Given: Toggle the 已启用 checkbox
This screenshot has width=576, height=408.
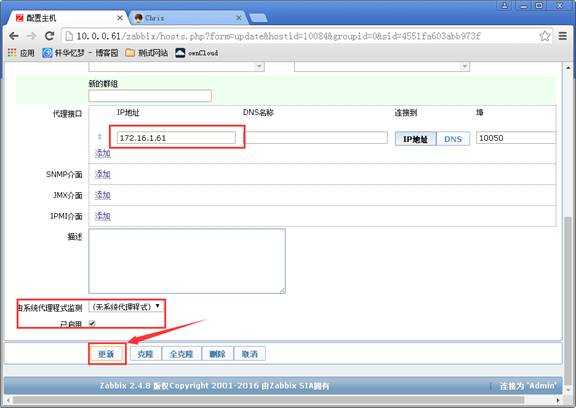Looking at the screenshot, I should coord(92,323).
